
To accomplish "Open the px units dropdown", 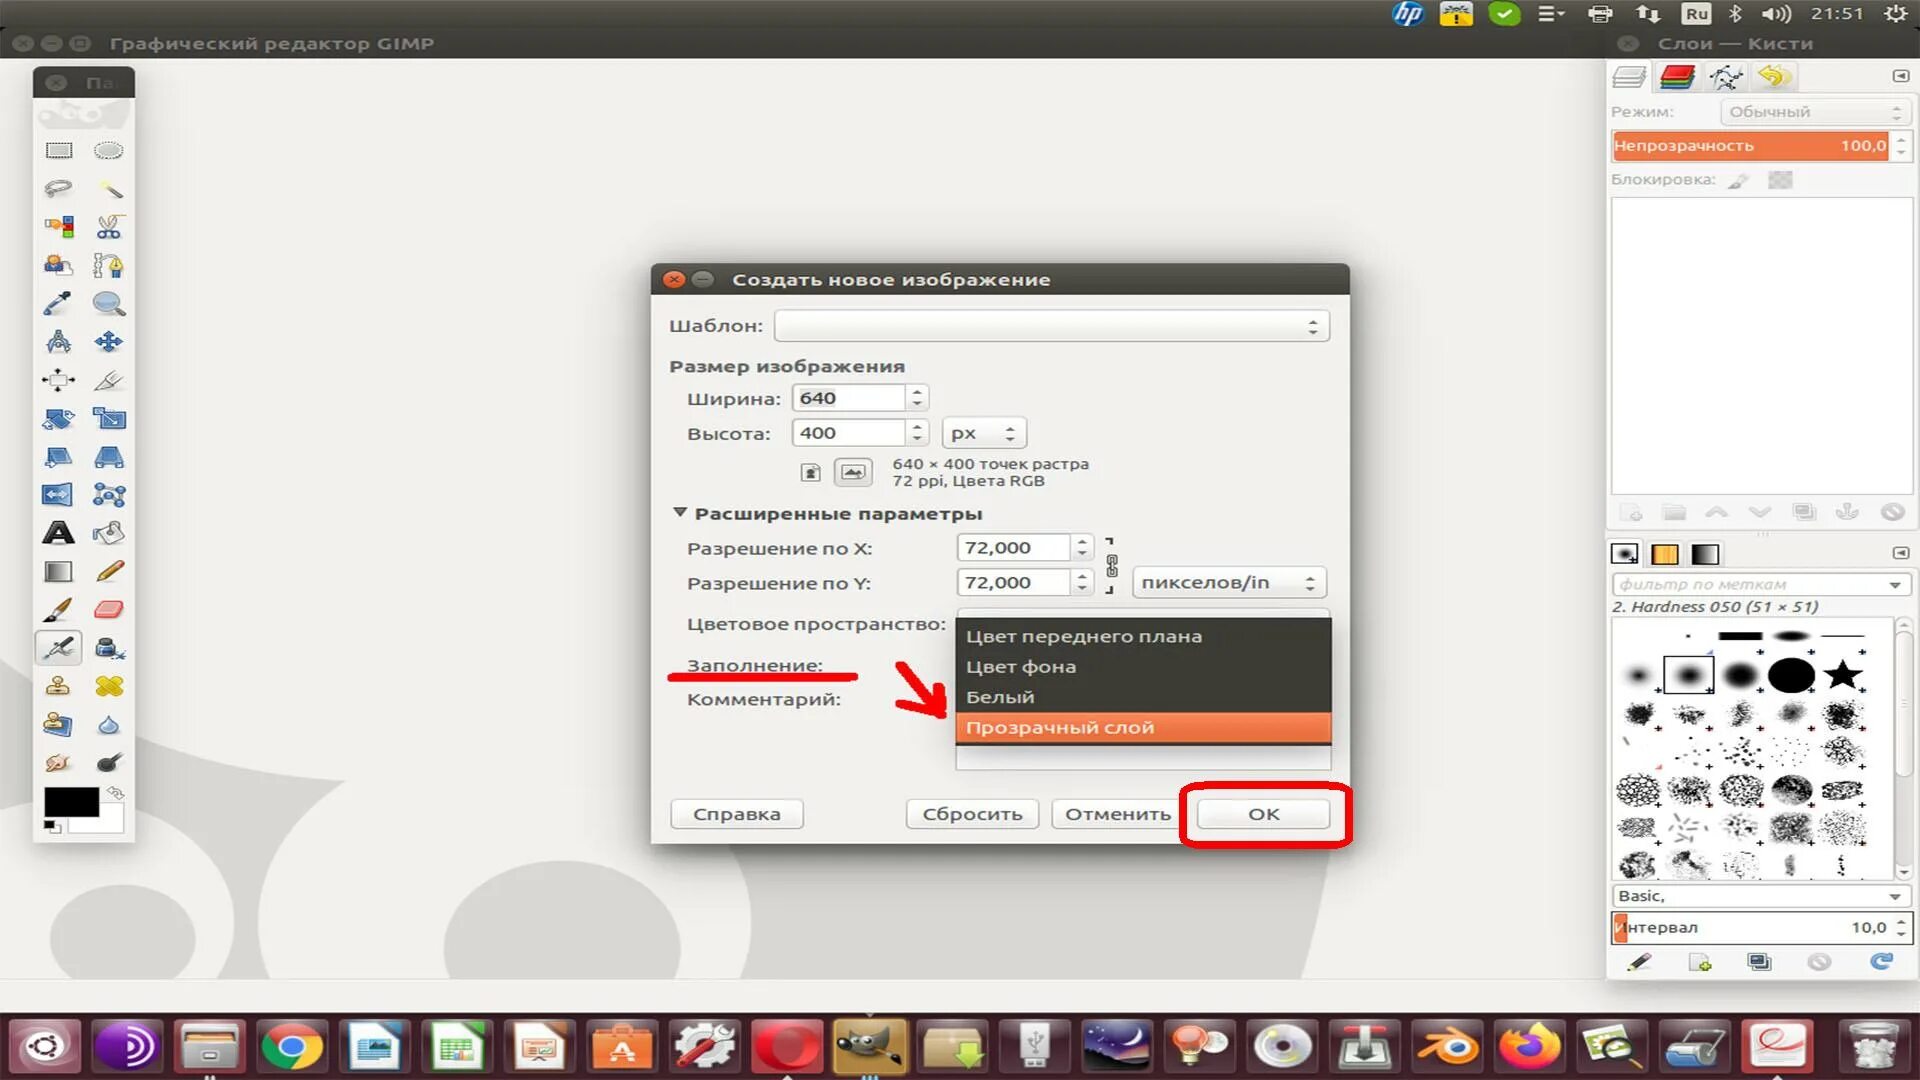I will click(984, 433).
